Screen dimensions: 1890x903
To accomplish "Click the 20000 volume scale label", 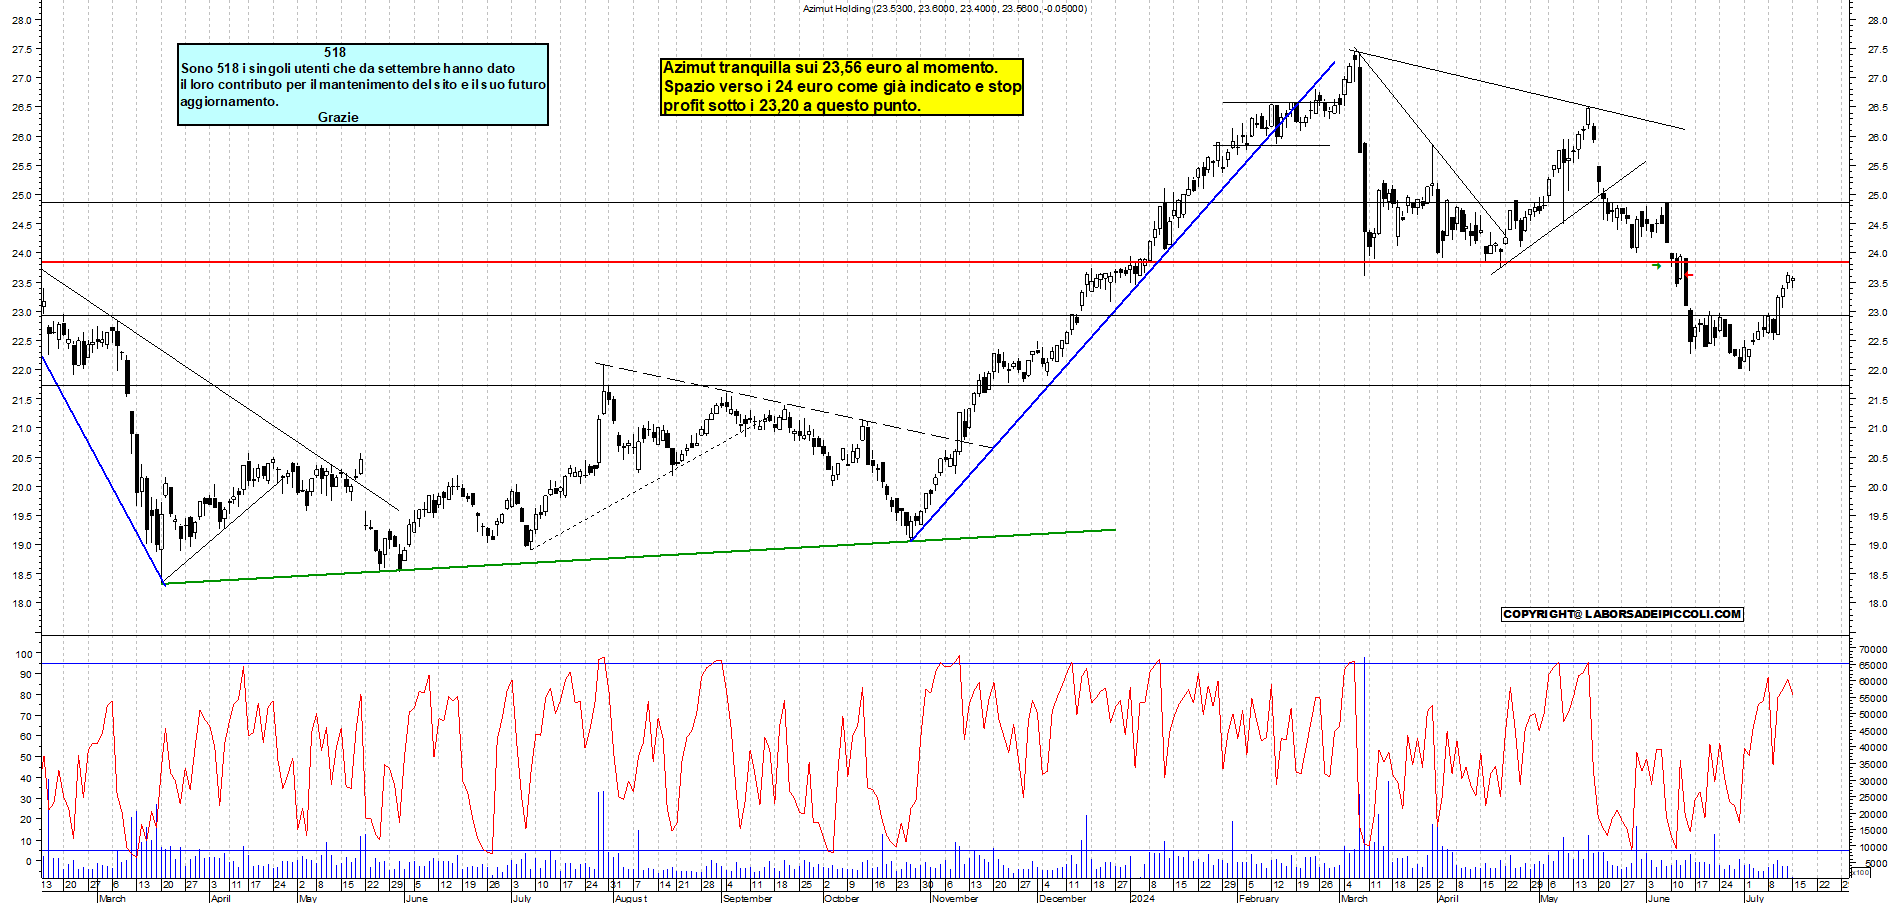I will 1873,814.
